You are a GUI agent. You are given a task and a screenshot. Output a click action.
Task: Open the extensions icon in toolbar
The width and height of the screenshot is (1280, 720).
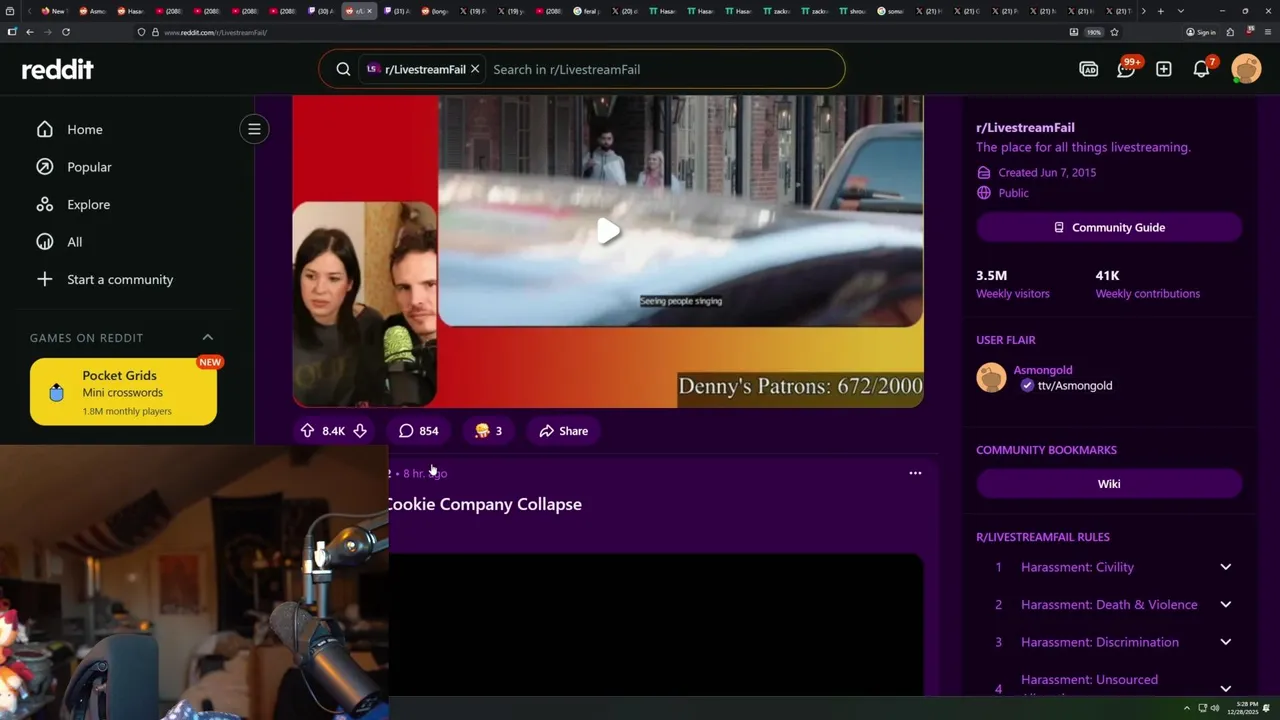tap(1232, 32)
